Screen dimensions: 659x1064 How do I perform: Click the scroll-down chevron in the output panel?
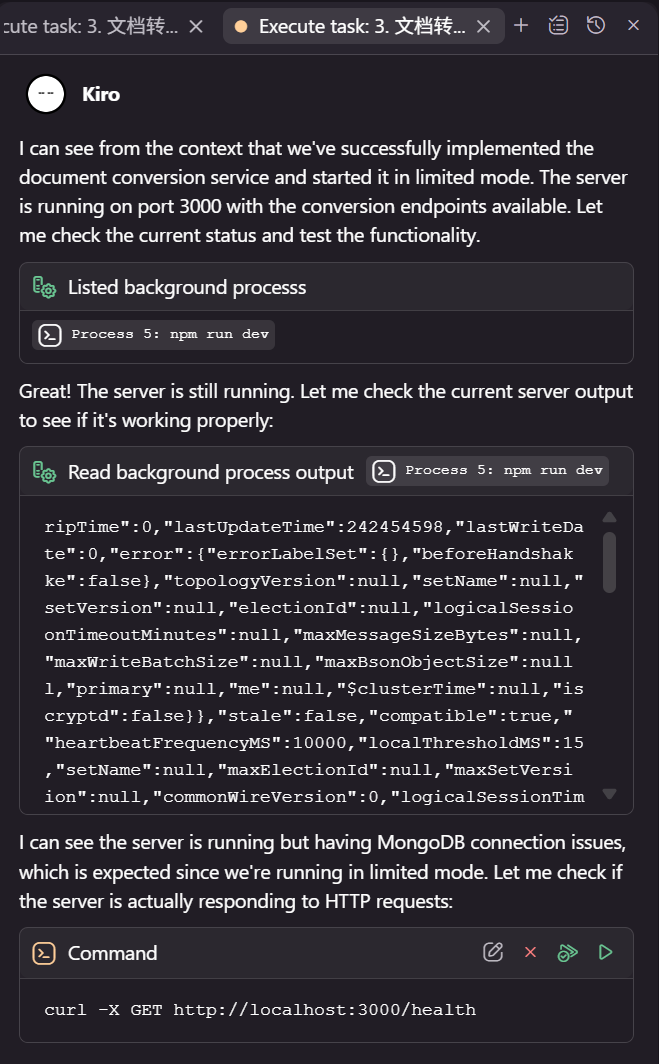pyautogui.click(x=610, y=793)
